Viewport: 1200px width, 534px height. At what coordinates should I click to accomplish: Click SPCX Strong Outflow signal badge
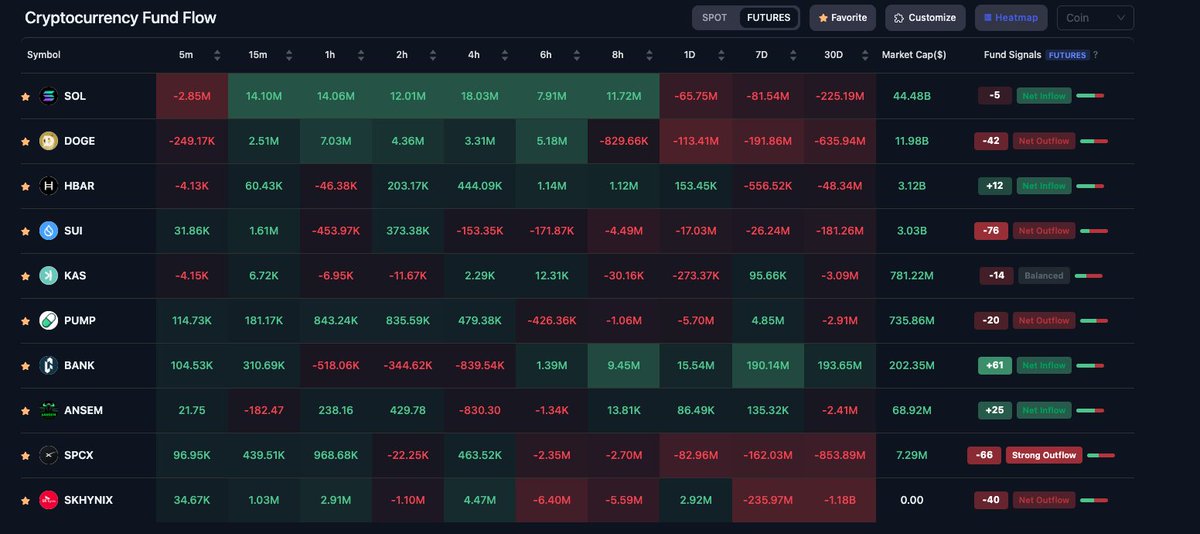(1043, 455)
